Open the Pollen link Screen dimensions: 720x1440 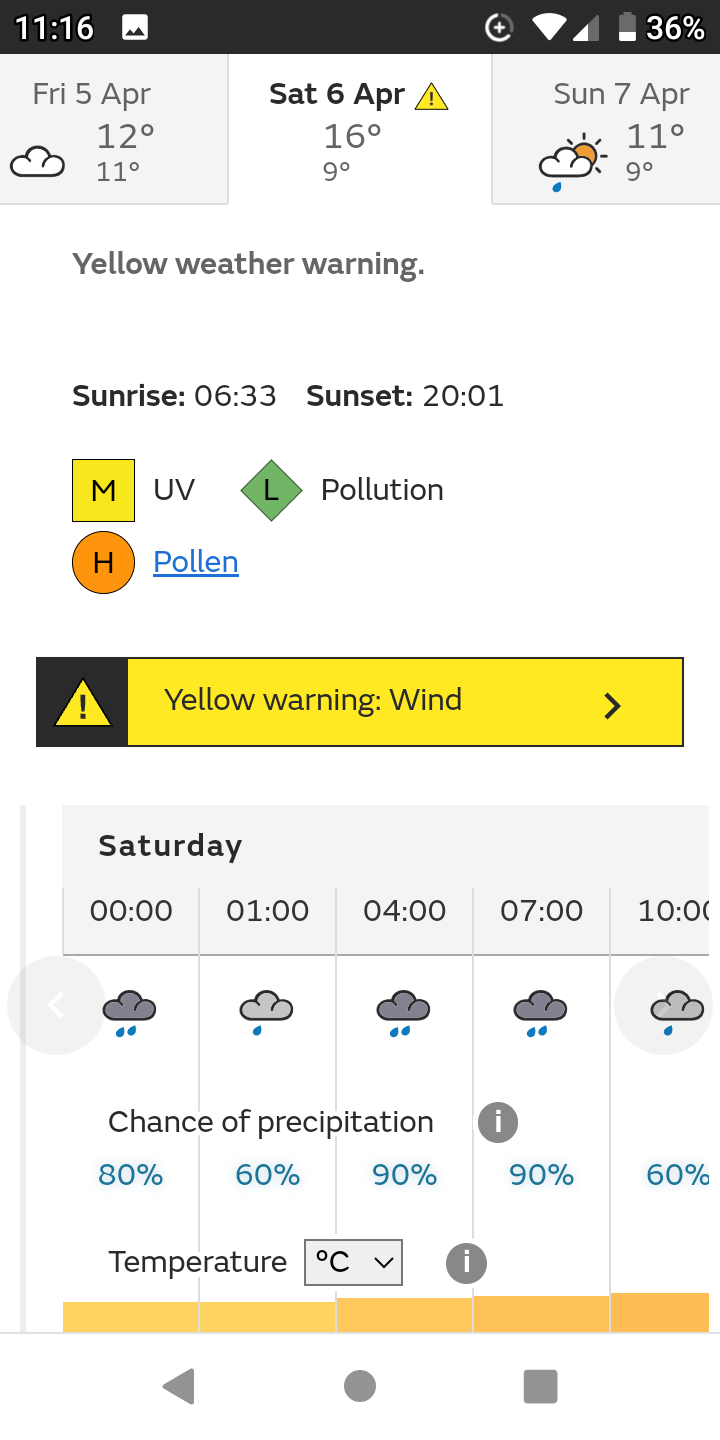coord(196,562)
